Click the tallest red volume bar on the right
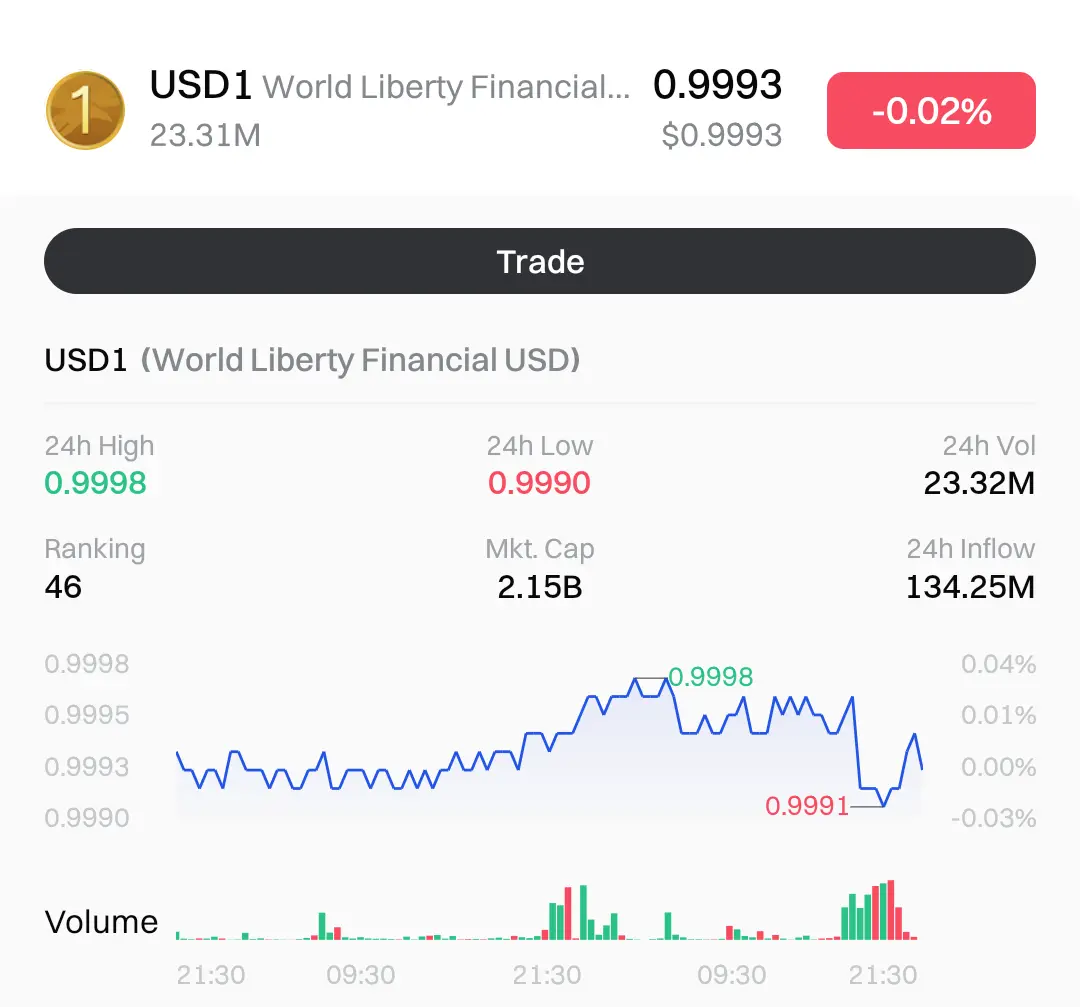This screenshot has height=1007, width=1080. pyautogui.click(x=890, y=911)
